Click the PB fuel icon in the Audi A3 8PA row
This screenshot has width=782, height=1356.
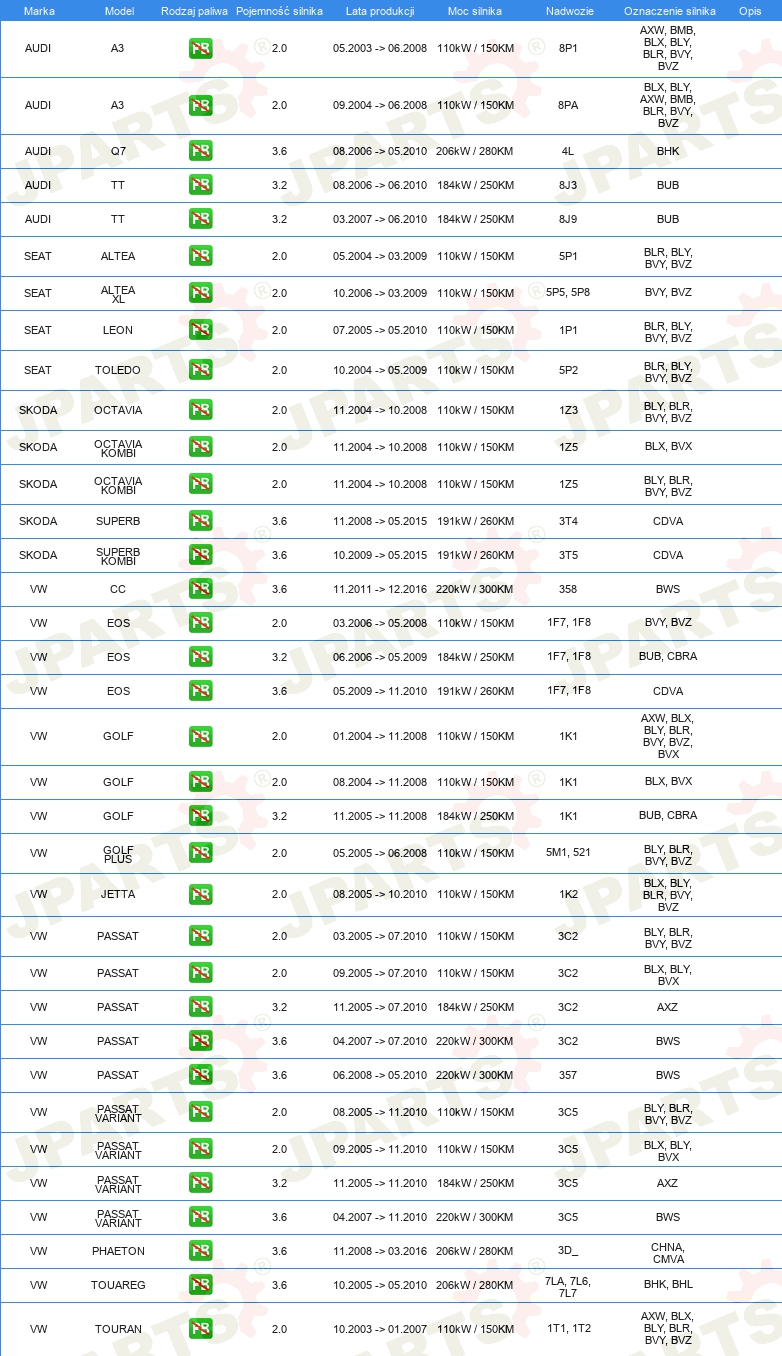coord(200,105)
